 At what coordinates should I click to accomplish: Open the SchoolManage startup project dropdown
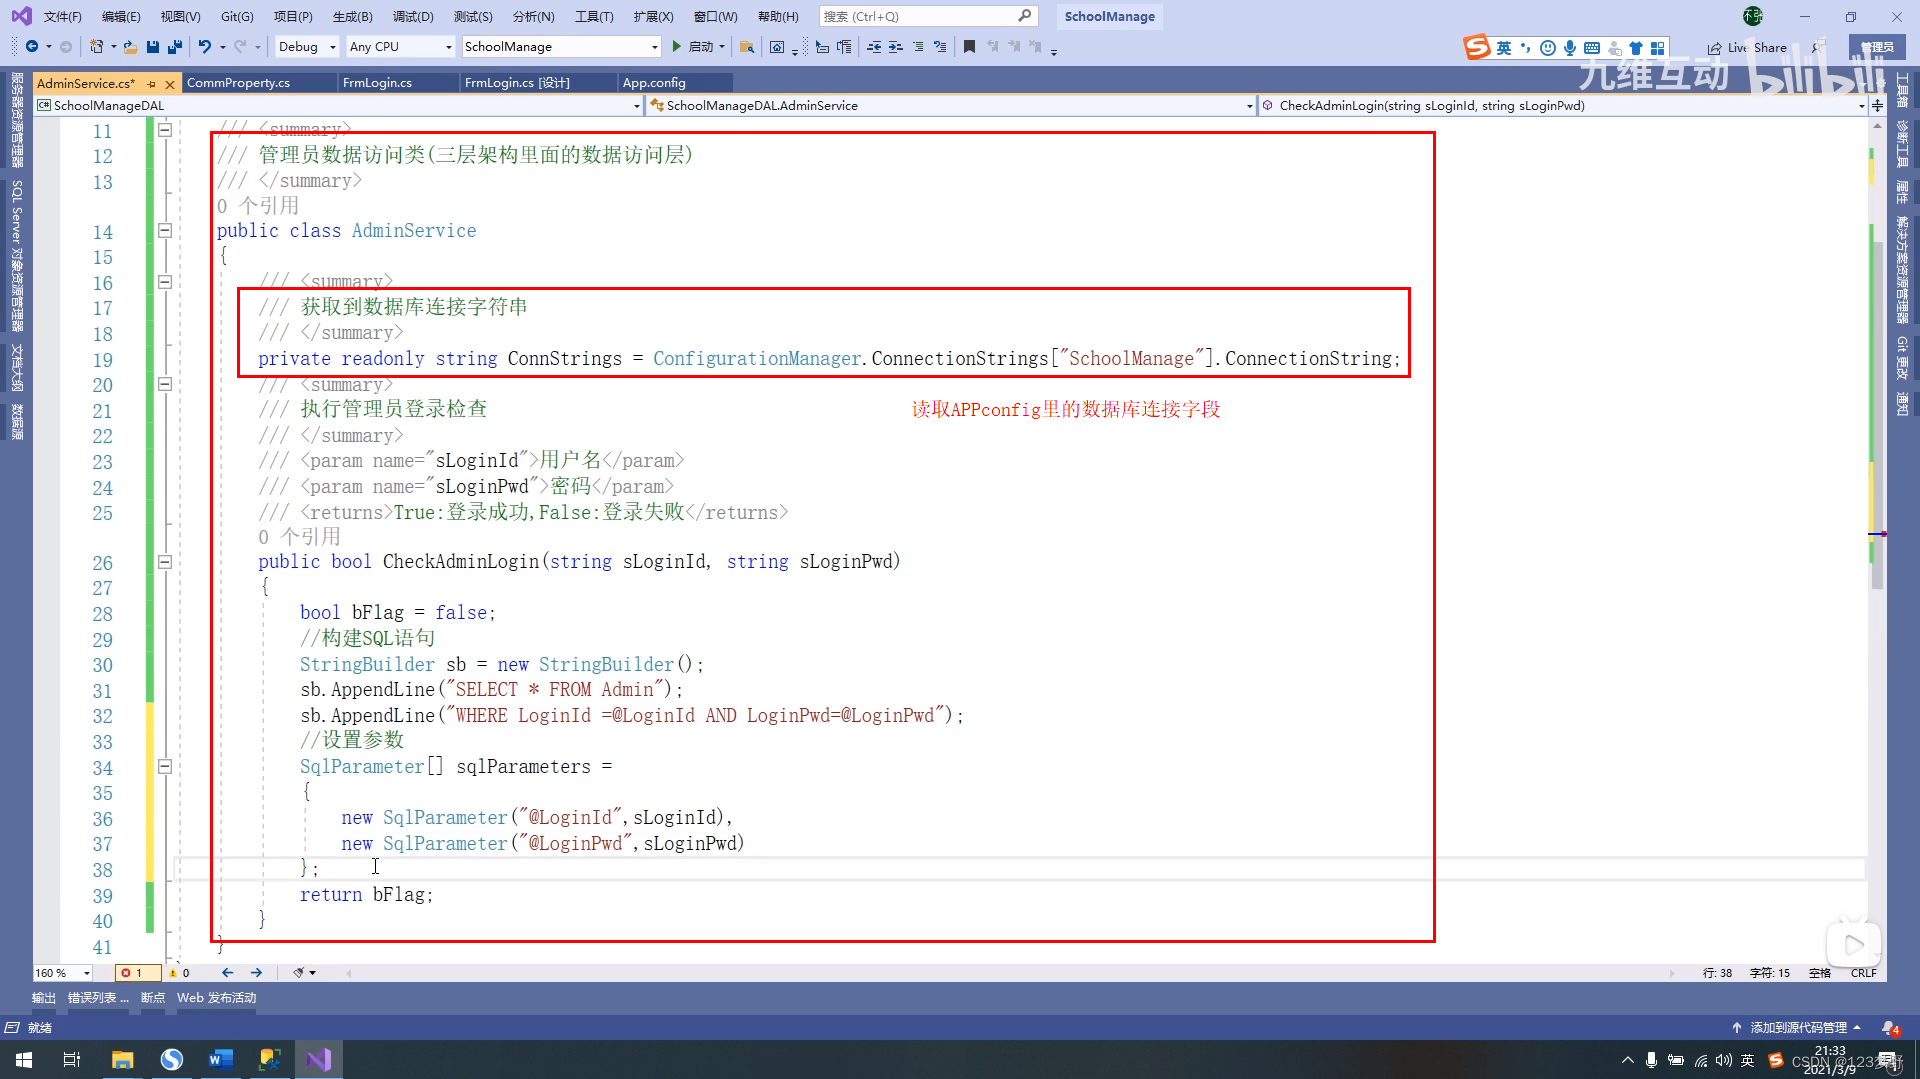click(x=561, y=46)
